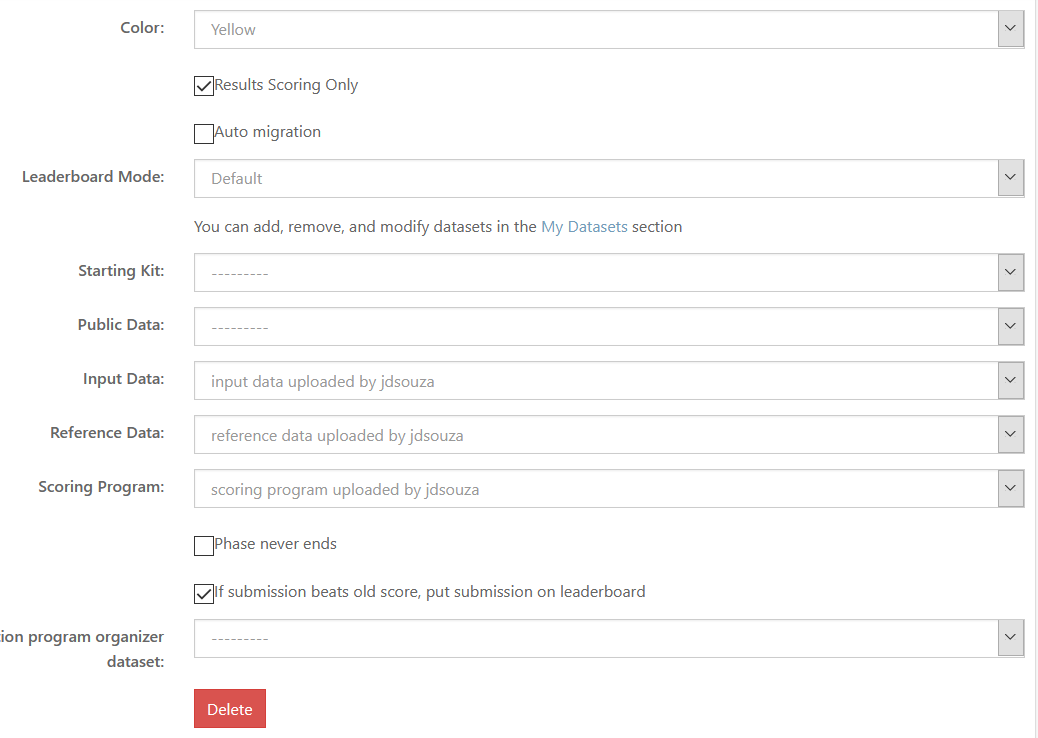Click the Reference Data dropdown arrow
Image resolution: width=1038 pixels, height=738 pixels.
(1010, 434)
